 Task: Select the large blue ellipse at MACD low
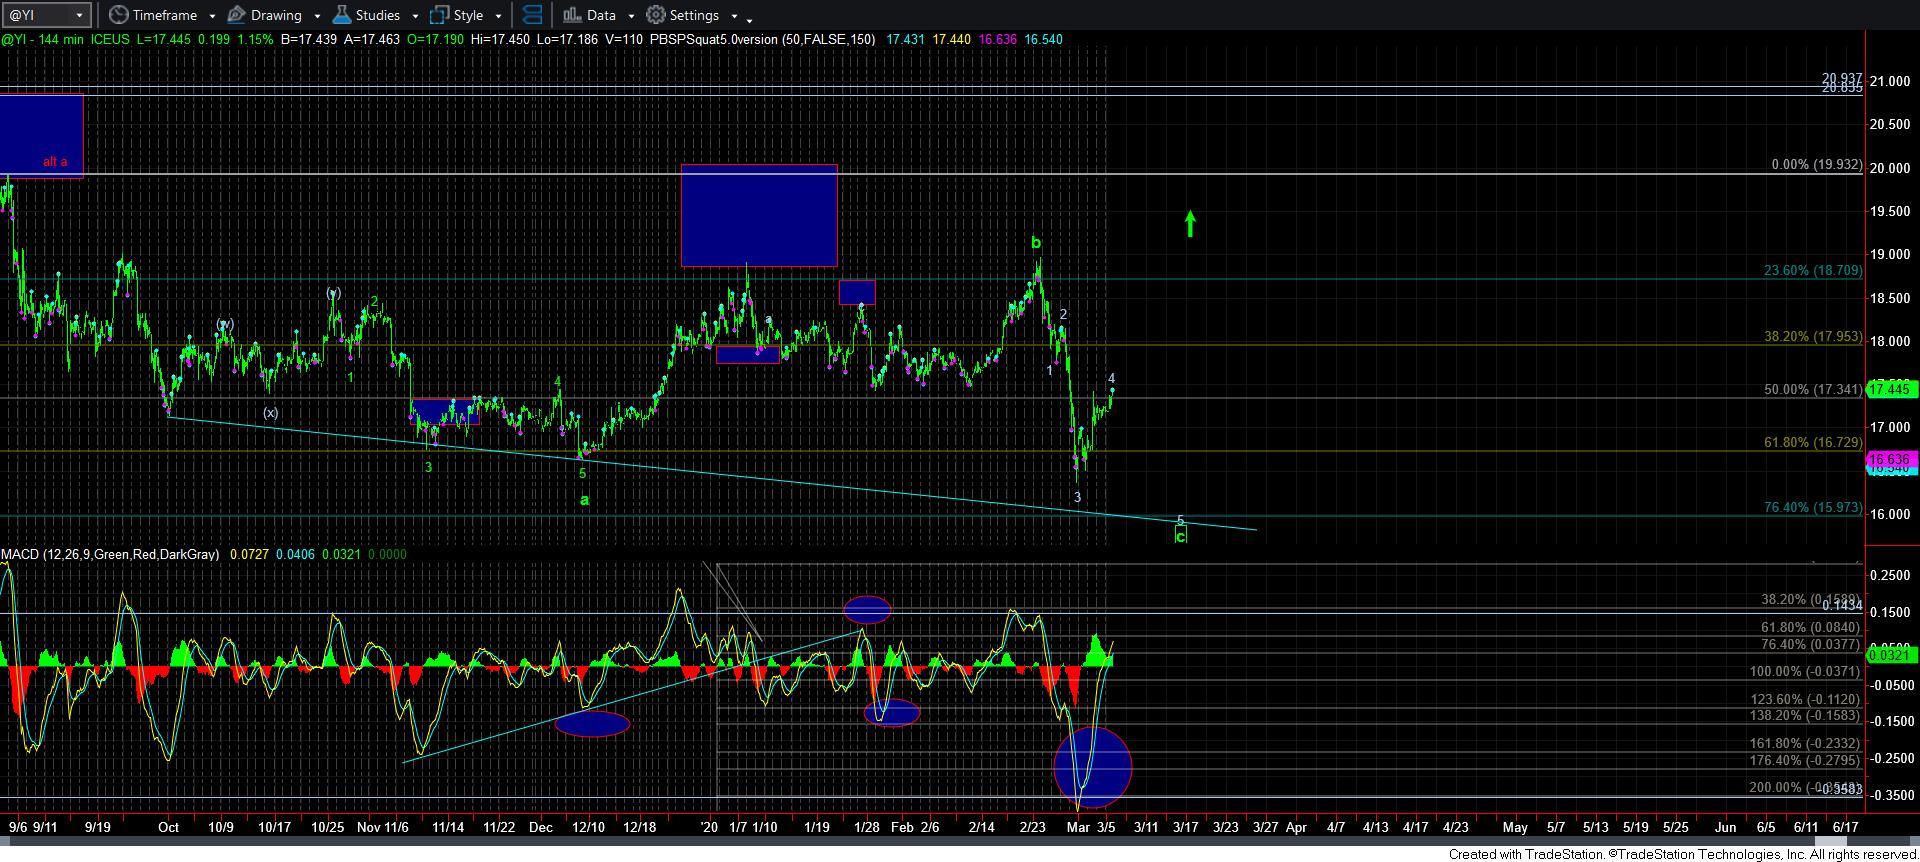click(1092, 766)
